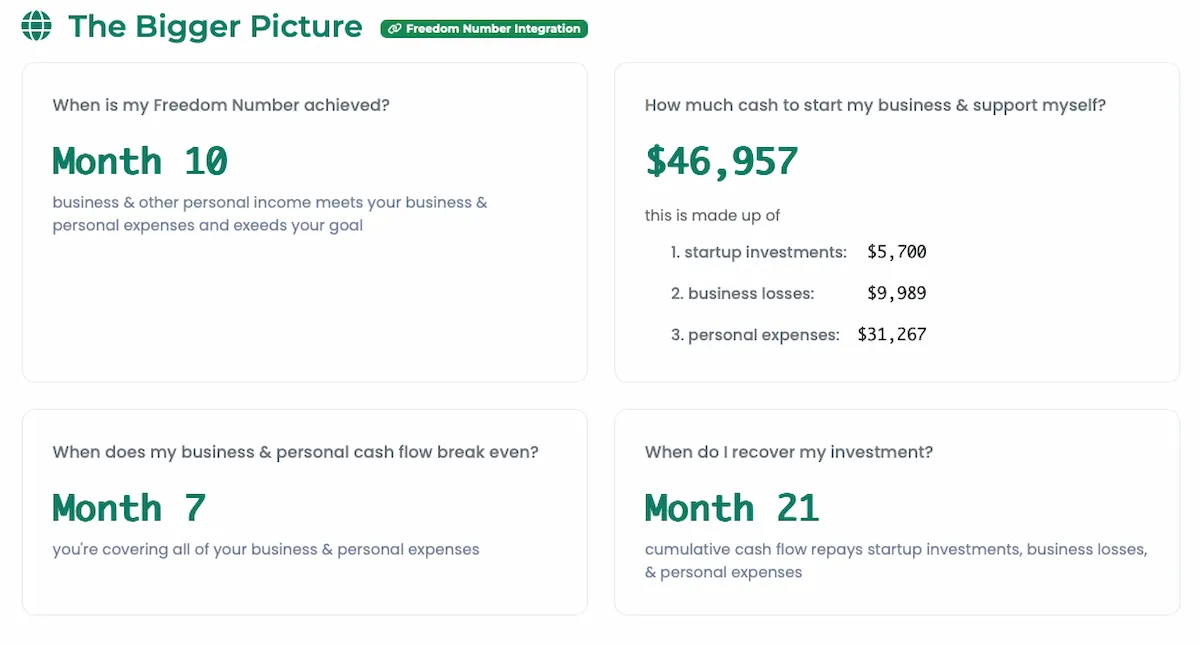Click the $5,700 startup investments amount

[x=897, y=252]
